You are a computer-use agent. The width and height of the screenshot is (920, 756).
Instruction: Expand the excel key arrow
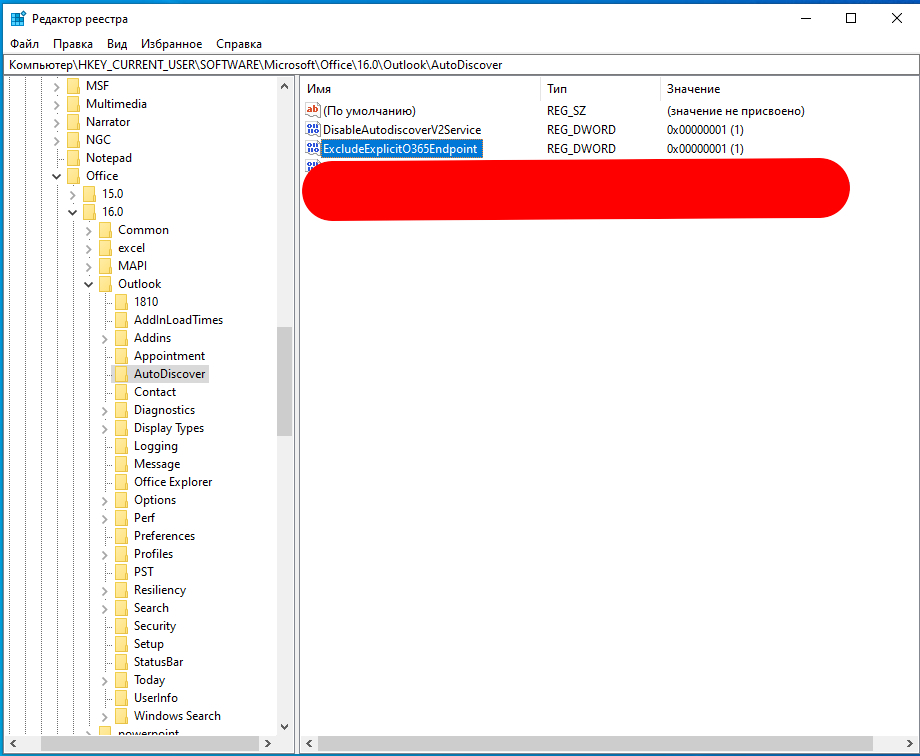[x=88, y=249]
